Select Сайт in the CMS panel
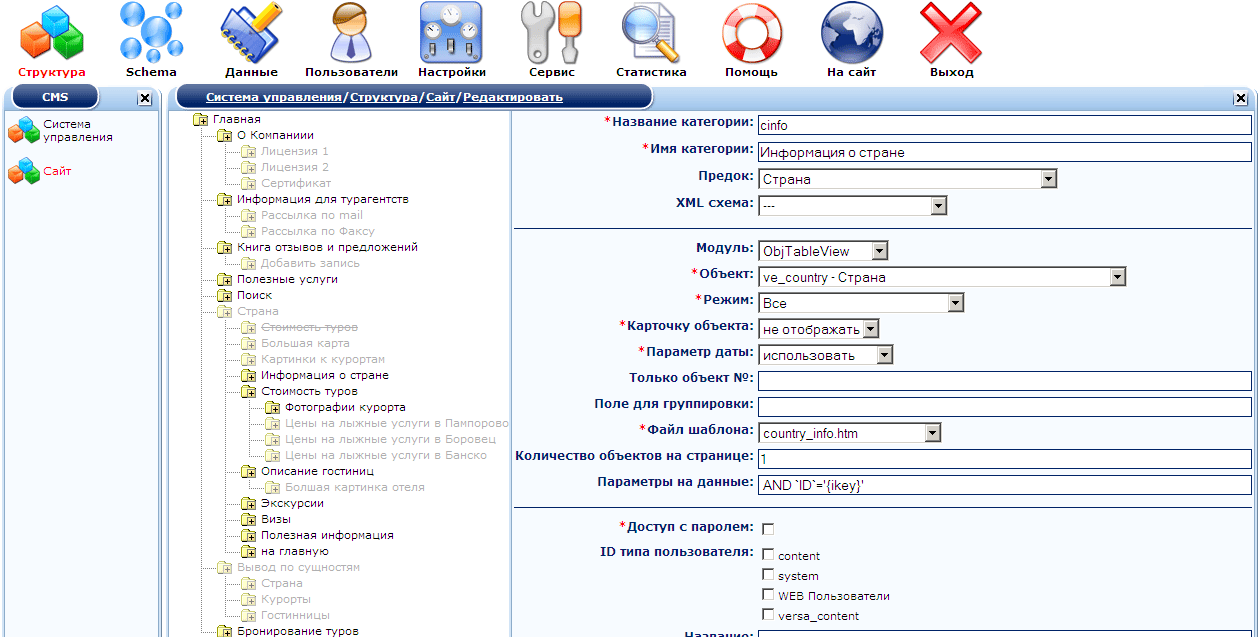This screenshot has width=1260, height=637. pos(57,172)
